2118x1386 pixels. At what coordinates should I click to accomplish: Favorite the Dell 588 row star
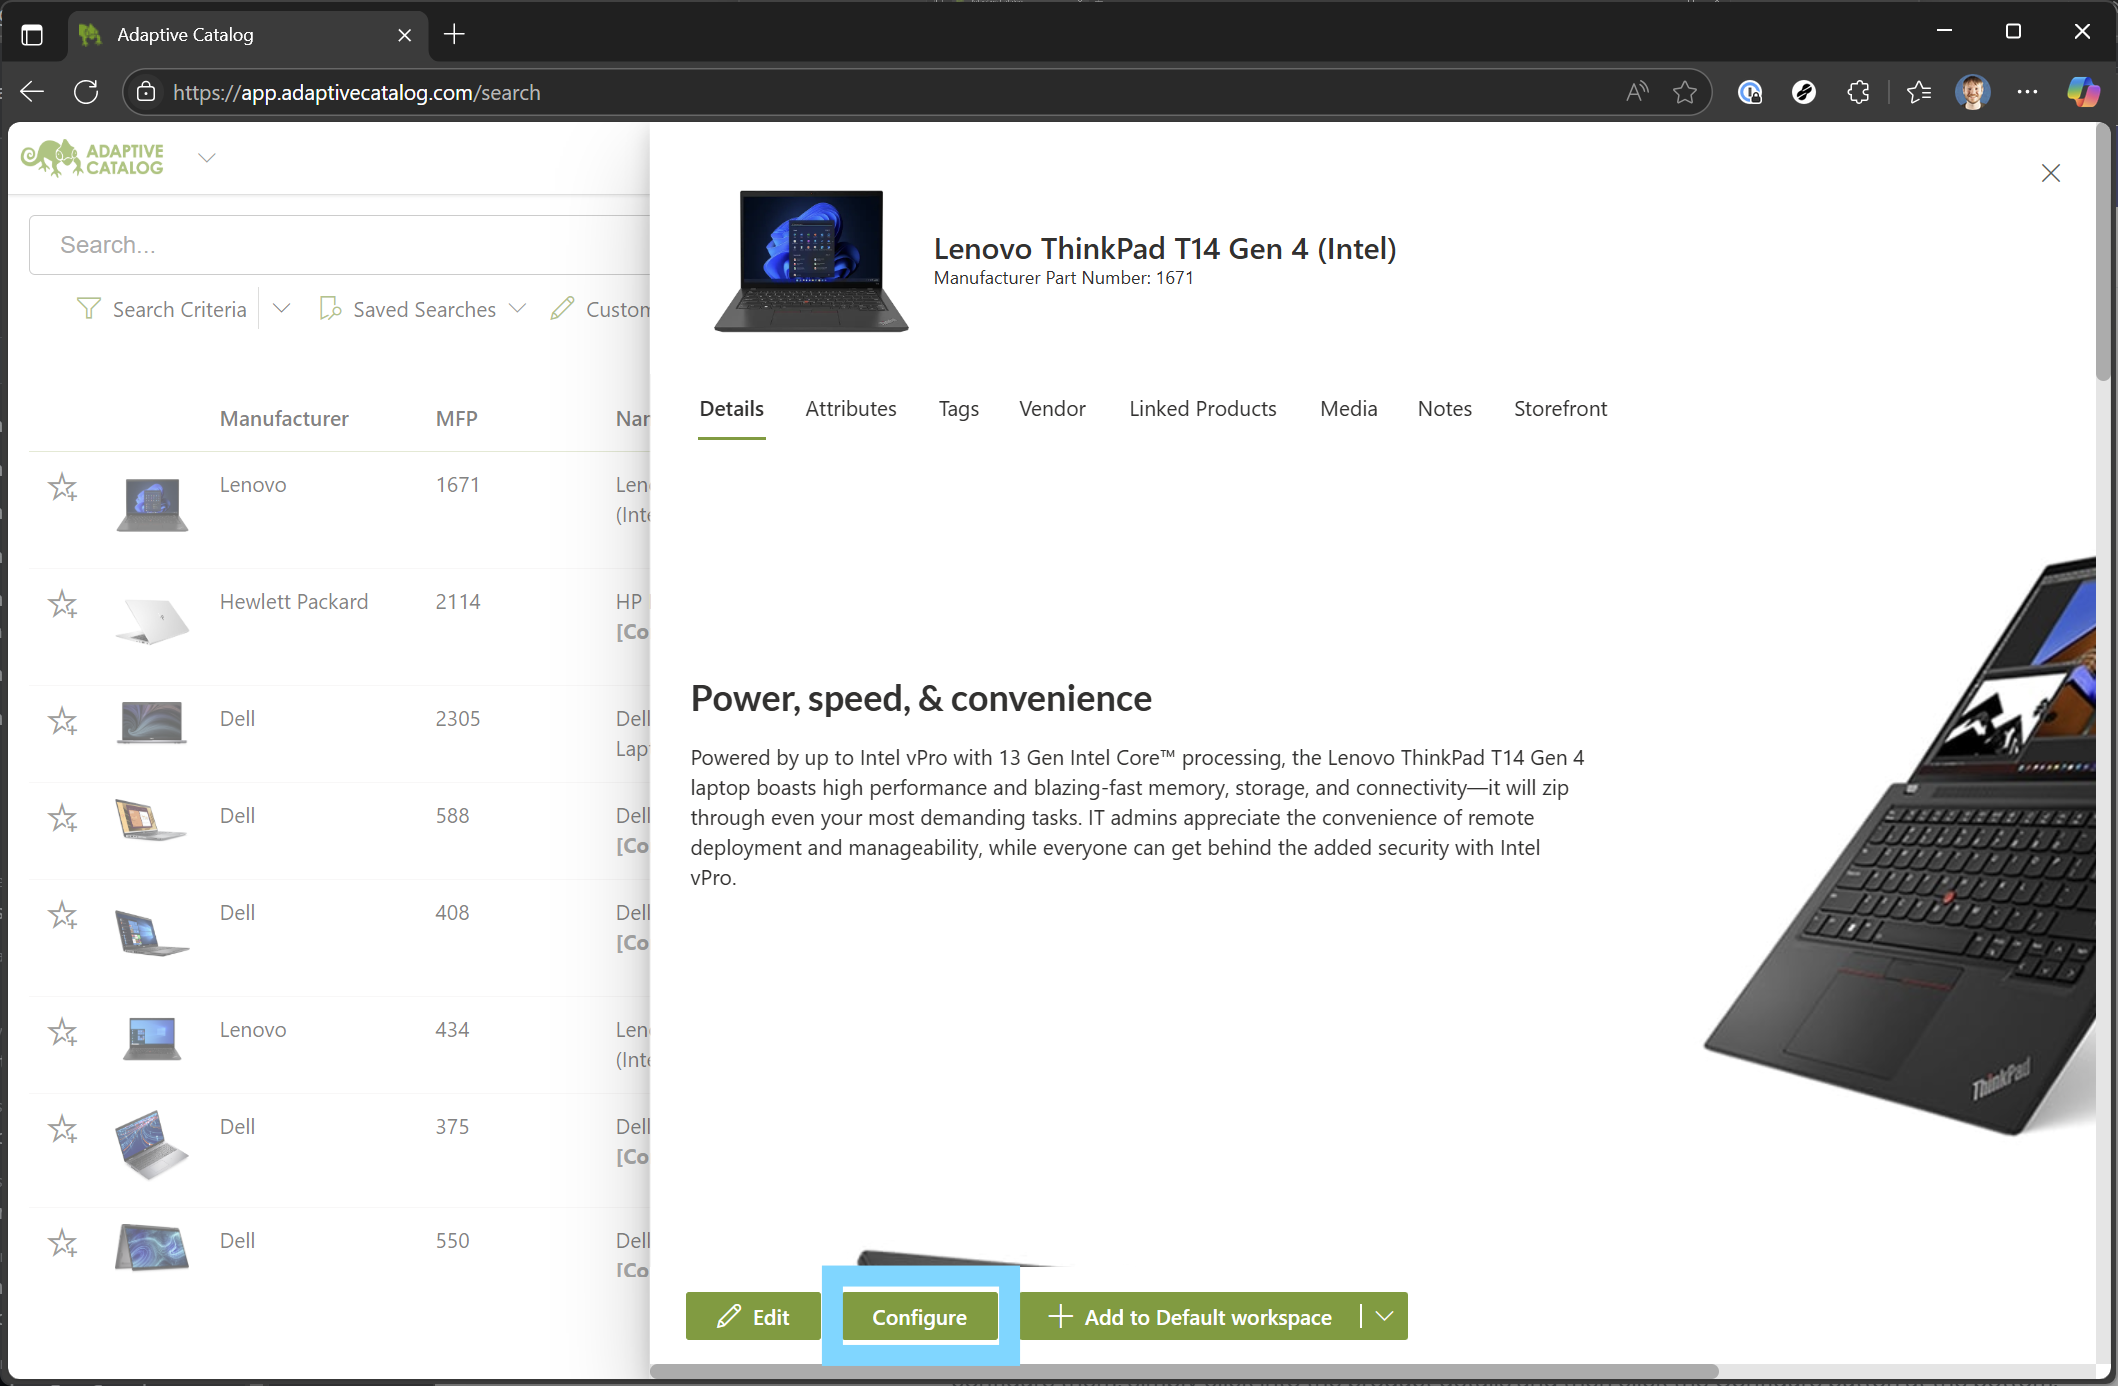click(63, 818)
